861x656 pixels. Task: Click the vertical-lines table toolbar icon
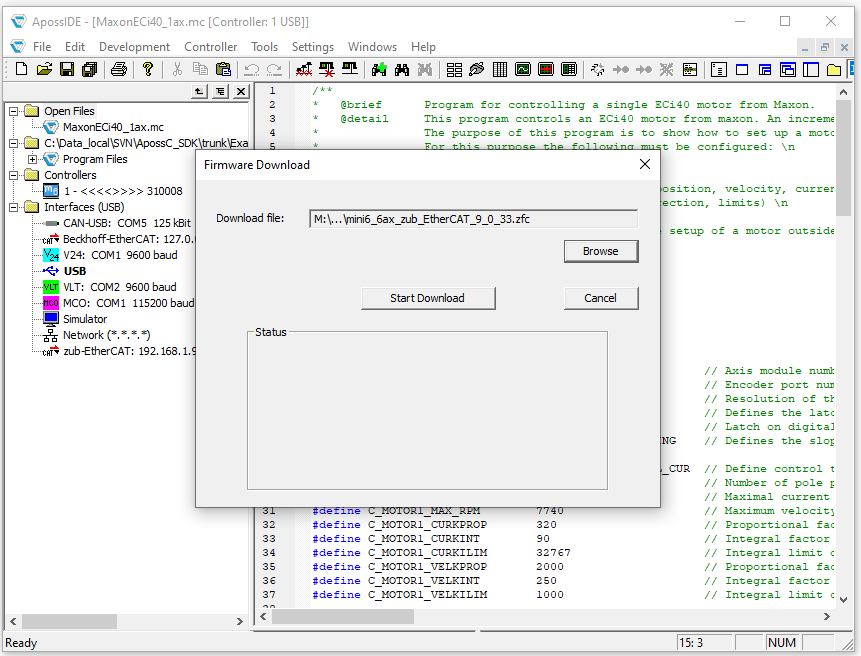pos(500,69)
